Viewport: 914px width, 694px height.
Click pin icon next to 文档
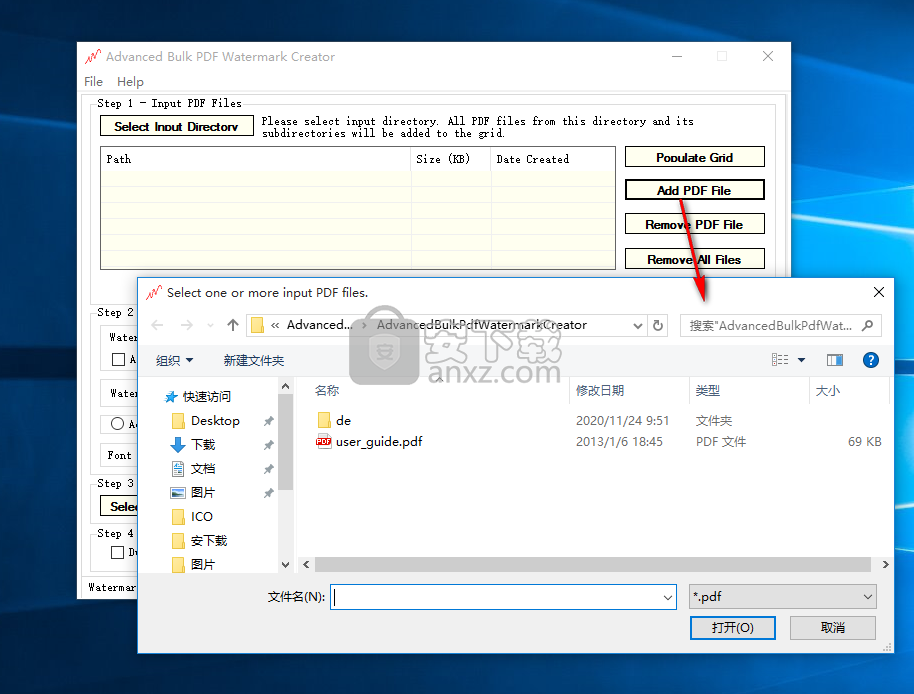pos(268,469)
